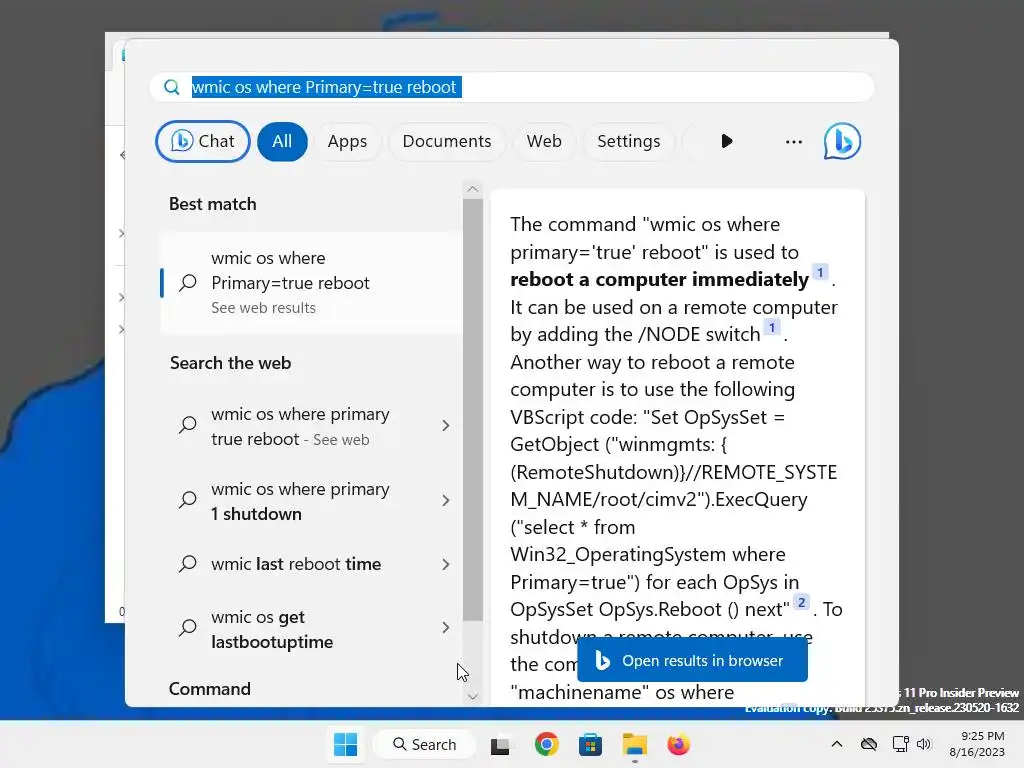Click the cloud sync tray icon
Screen dimensions: 1024x768
pos(869,744)
